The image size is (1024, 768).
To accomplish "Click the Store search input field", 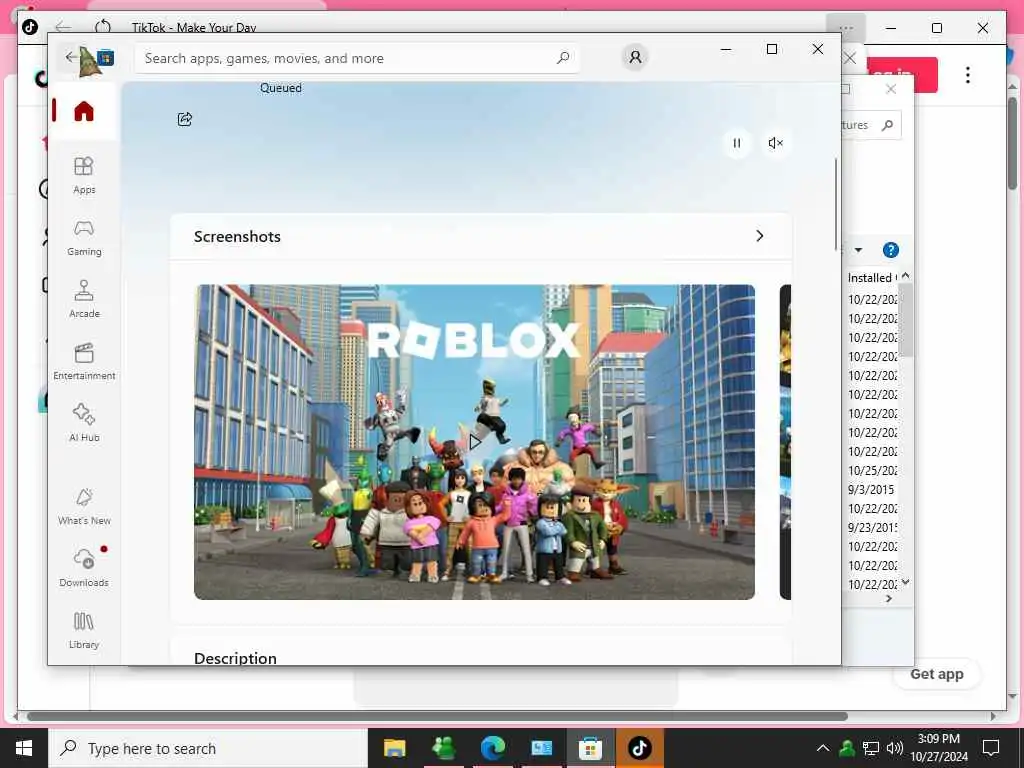I will pyautogui.click(x=357, y=58).
